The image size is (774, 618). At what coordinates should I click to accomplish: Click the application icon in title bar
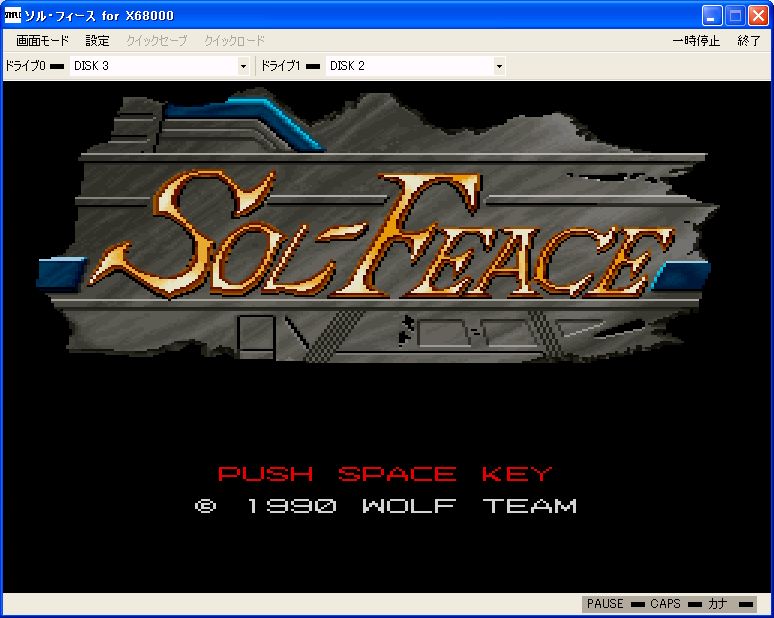12,15
